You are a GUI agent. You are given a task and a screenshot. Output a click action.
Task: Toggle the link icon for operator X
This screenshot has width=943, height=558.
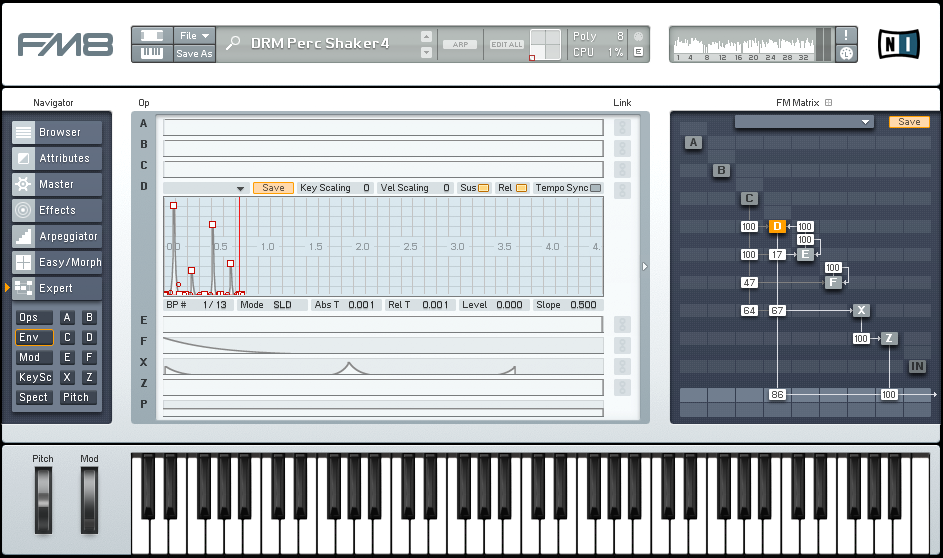[622, 366]
